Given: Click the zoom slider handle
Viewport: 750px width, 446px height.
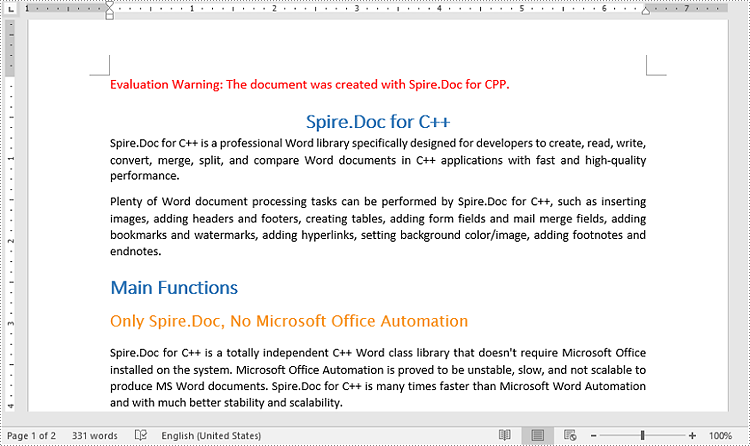Looking at the screenshot, I should (642, 435).
